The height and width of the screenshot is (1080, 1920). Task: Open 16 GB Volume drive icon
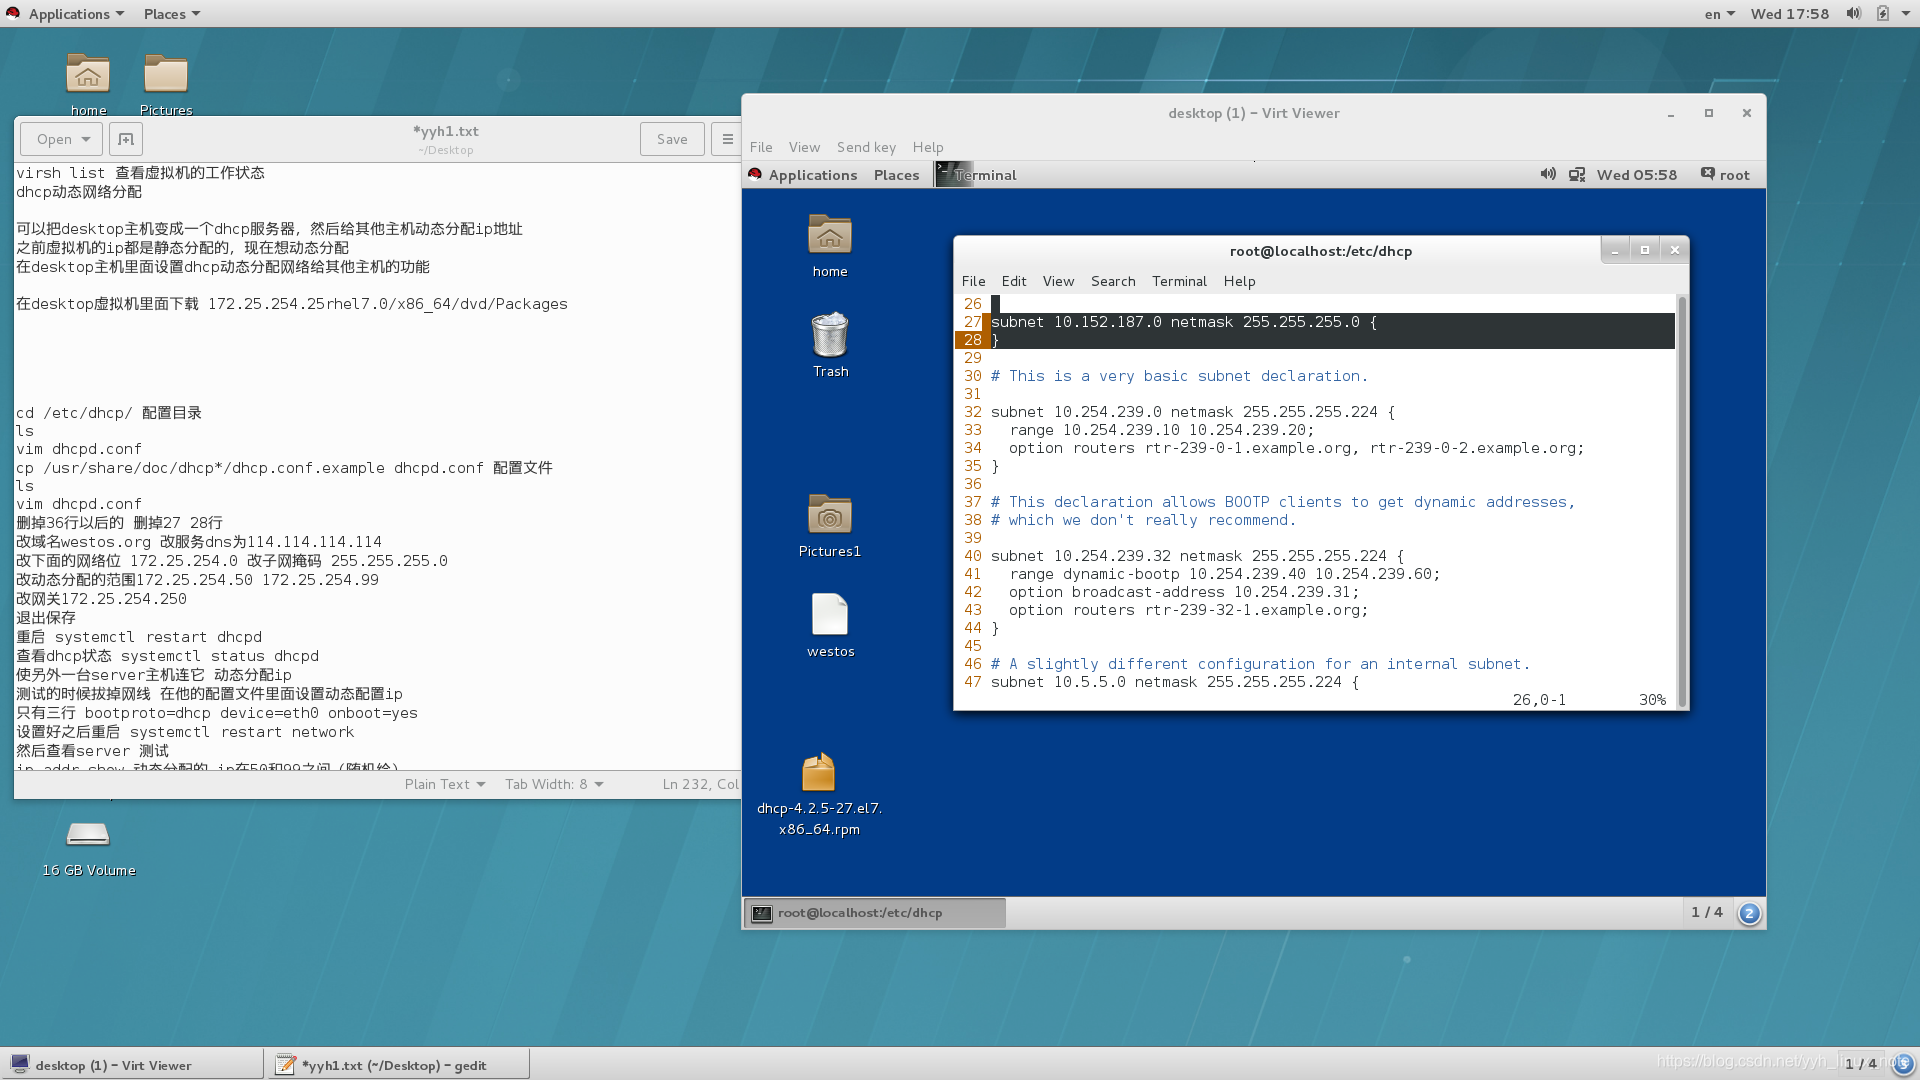88,835
